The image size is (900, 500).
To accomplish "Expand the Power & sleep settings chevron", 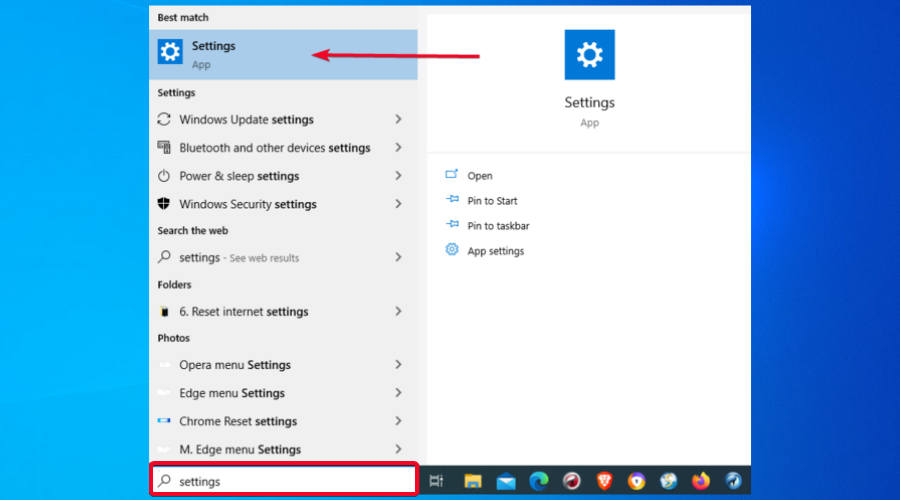I will 398,176.
